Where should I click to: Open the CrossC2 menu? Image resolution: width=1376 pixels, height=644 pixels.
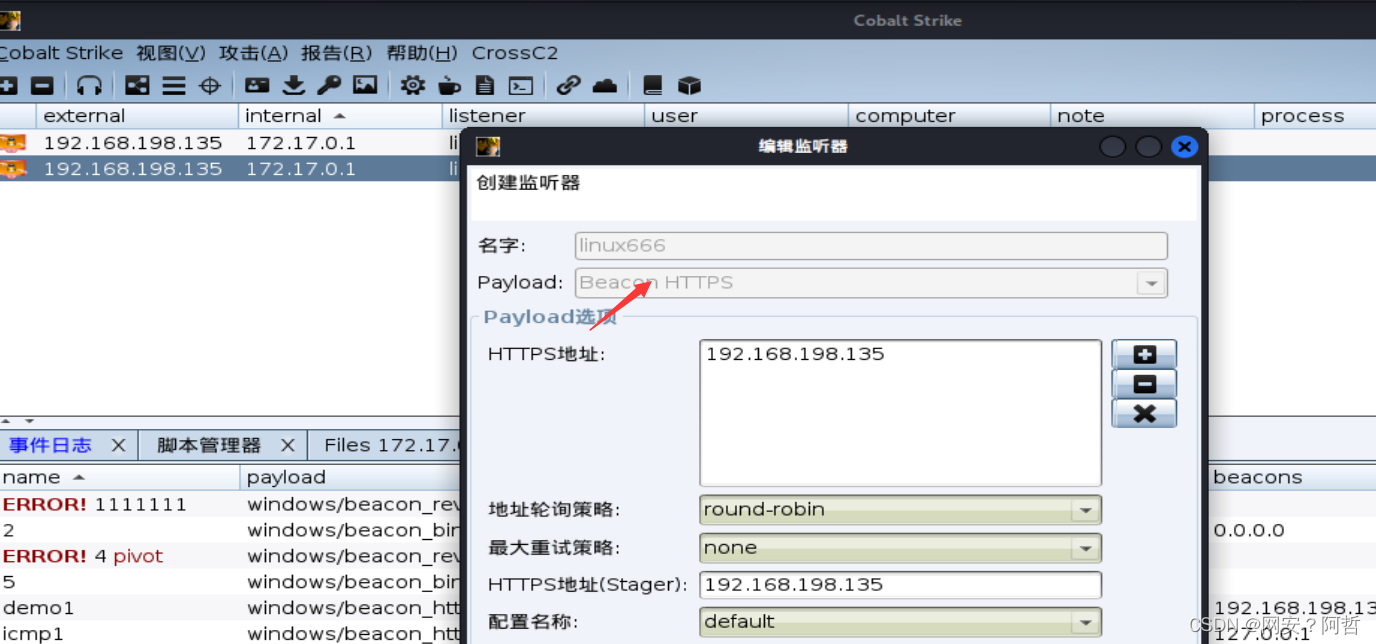(515, 53)
